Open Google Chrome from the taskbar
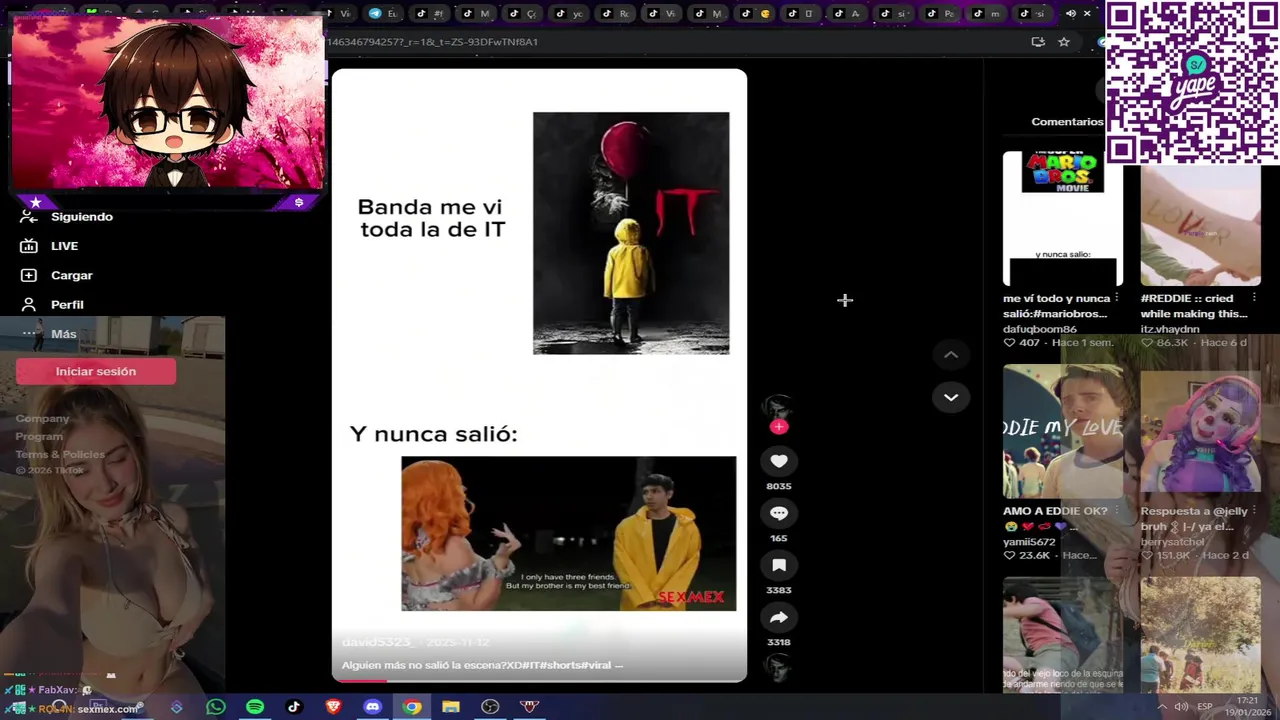 tap(412, 707)
